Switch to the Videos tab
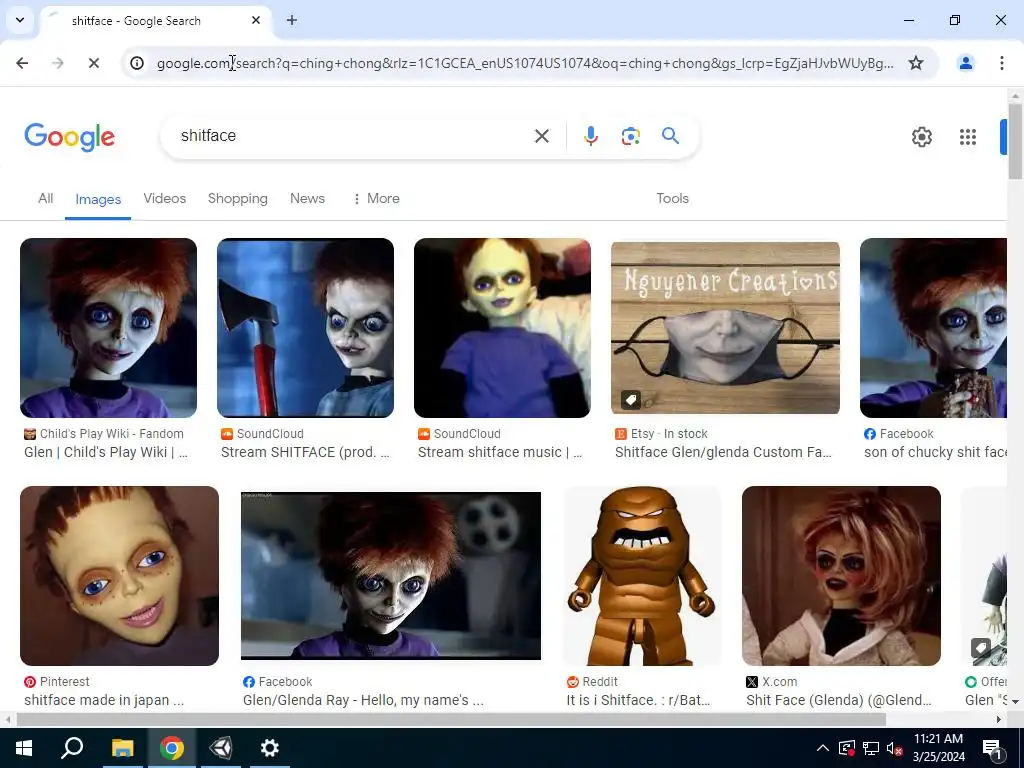 165,199
